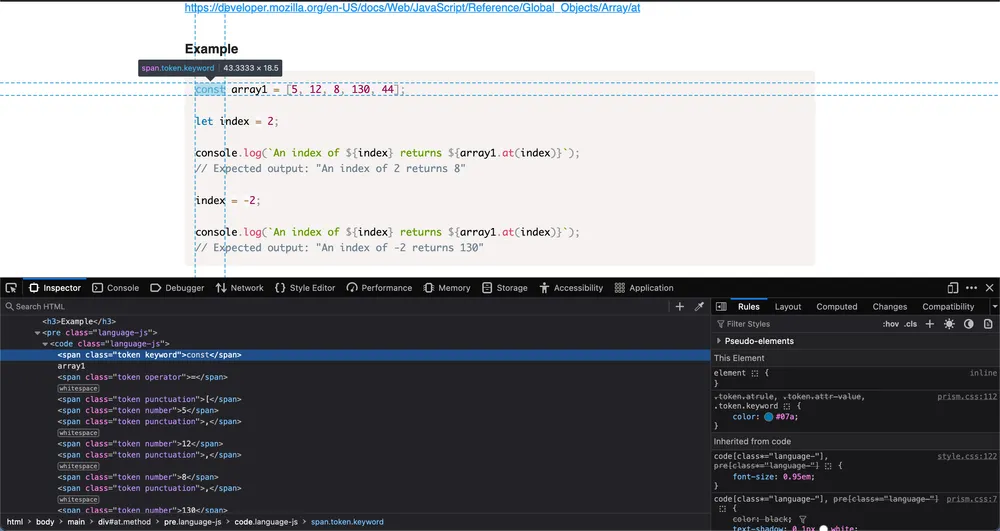Viewport: 1000px width, 531px height.
Task: Close the developer tools panel
Action: (x=989, y=288)
